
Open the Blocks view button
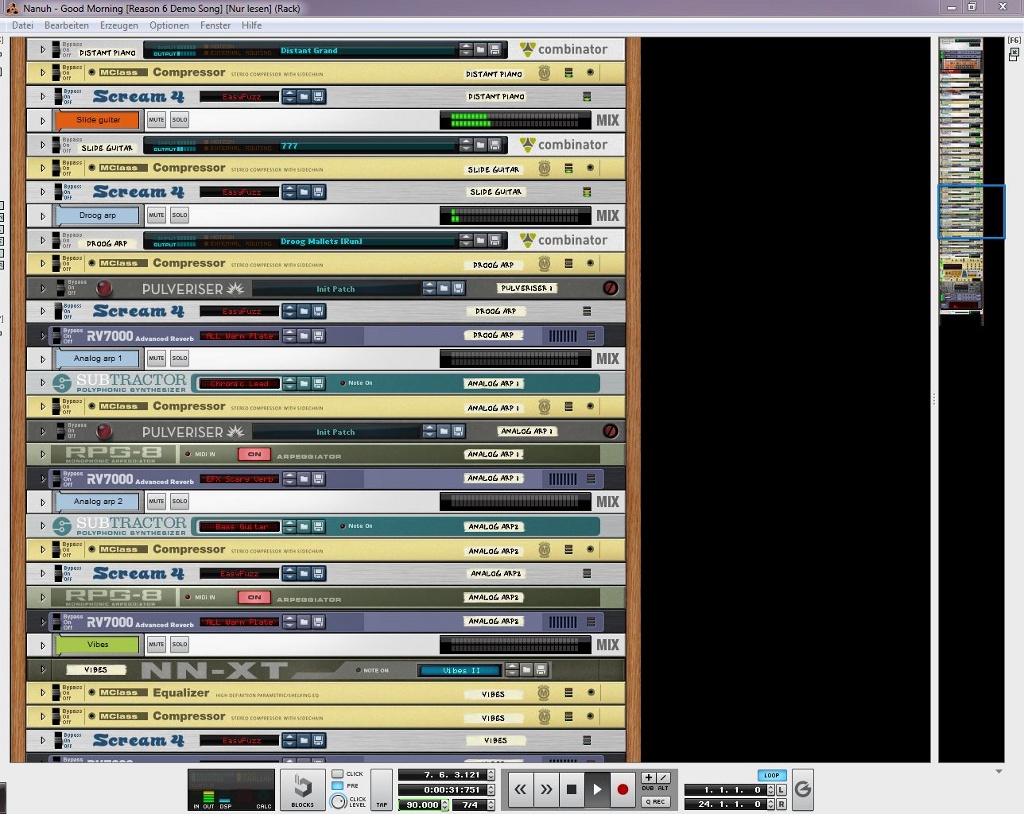coord(302,789)
